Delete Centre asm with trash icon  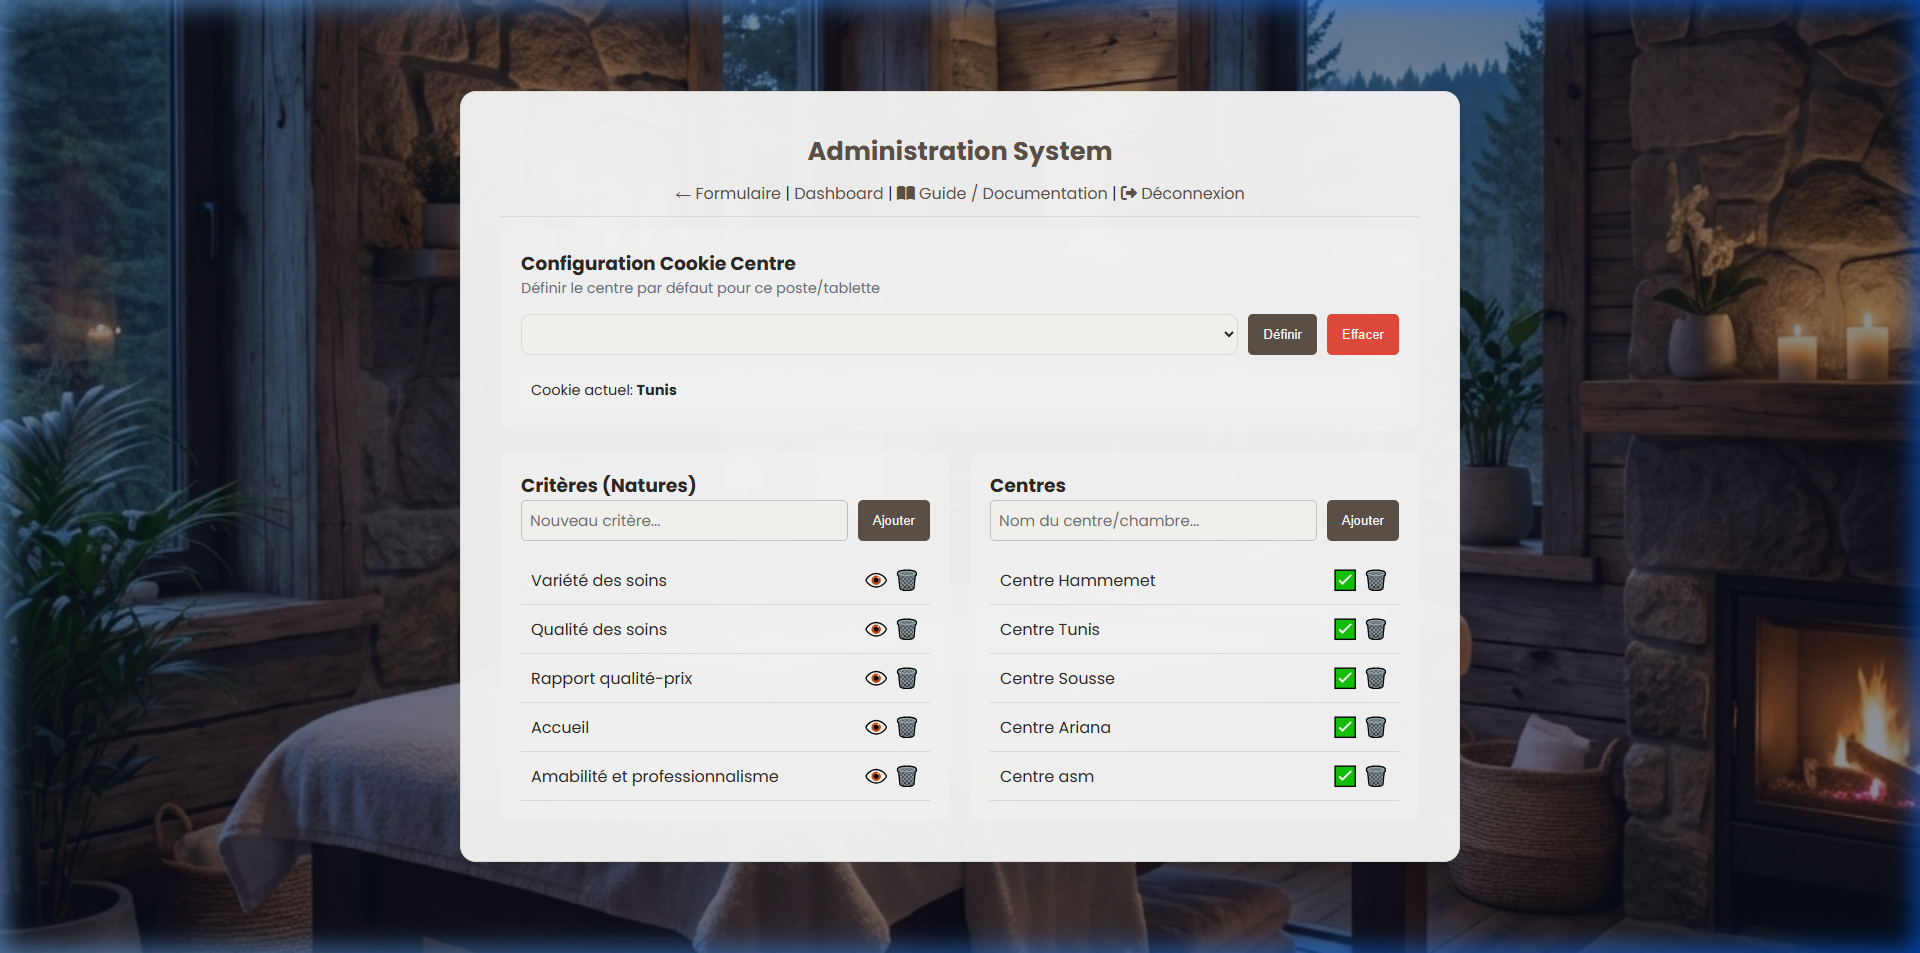[x=1376, y=776]
